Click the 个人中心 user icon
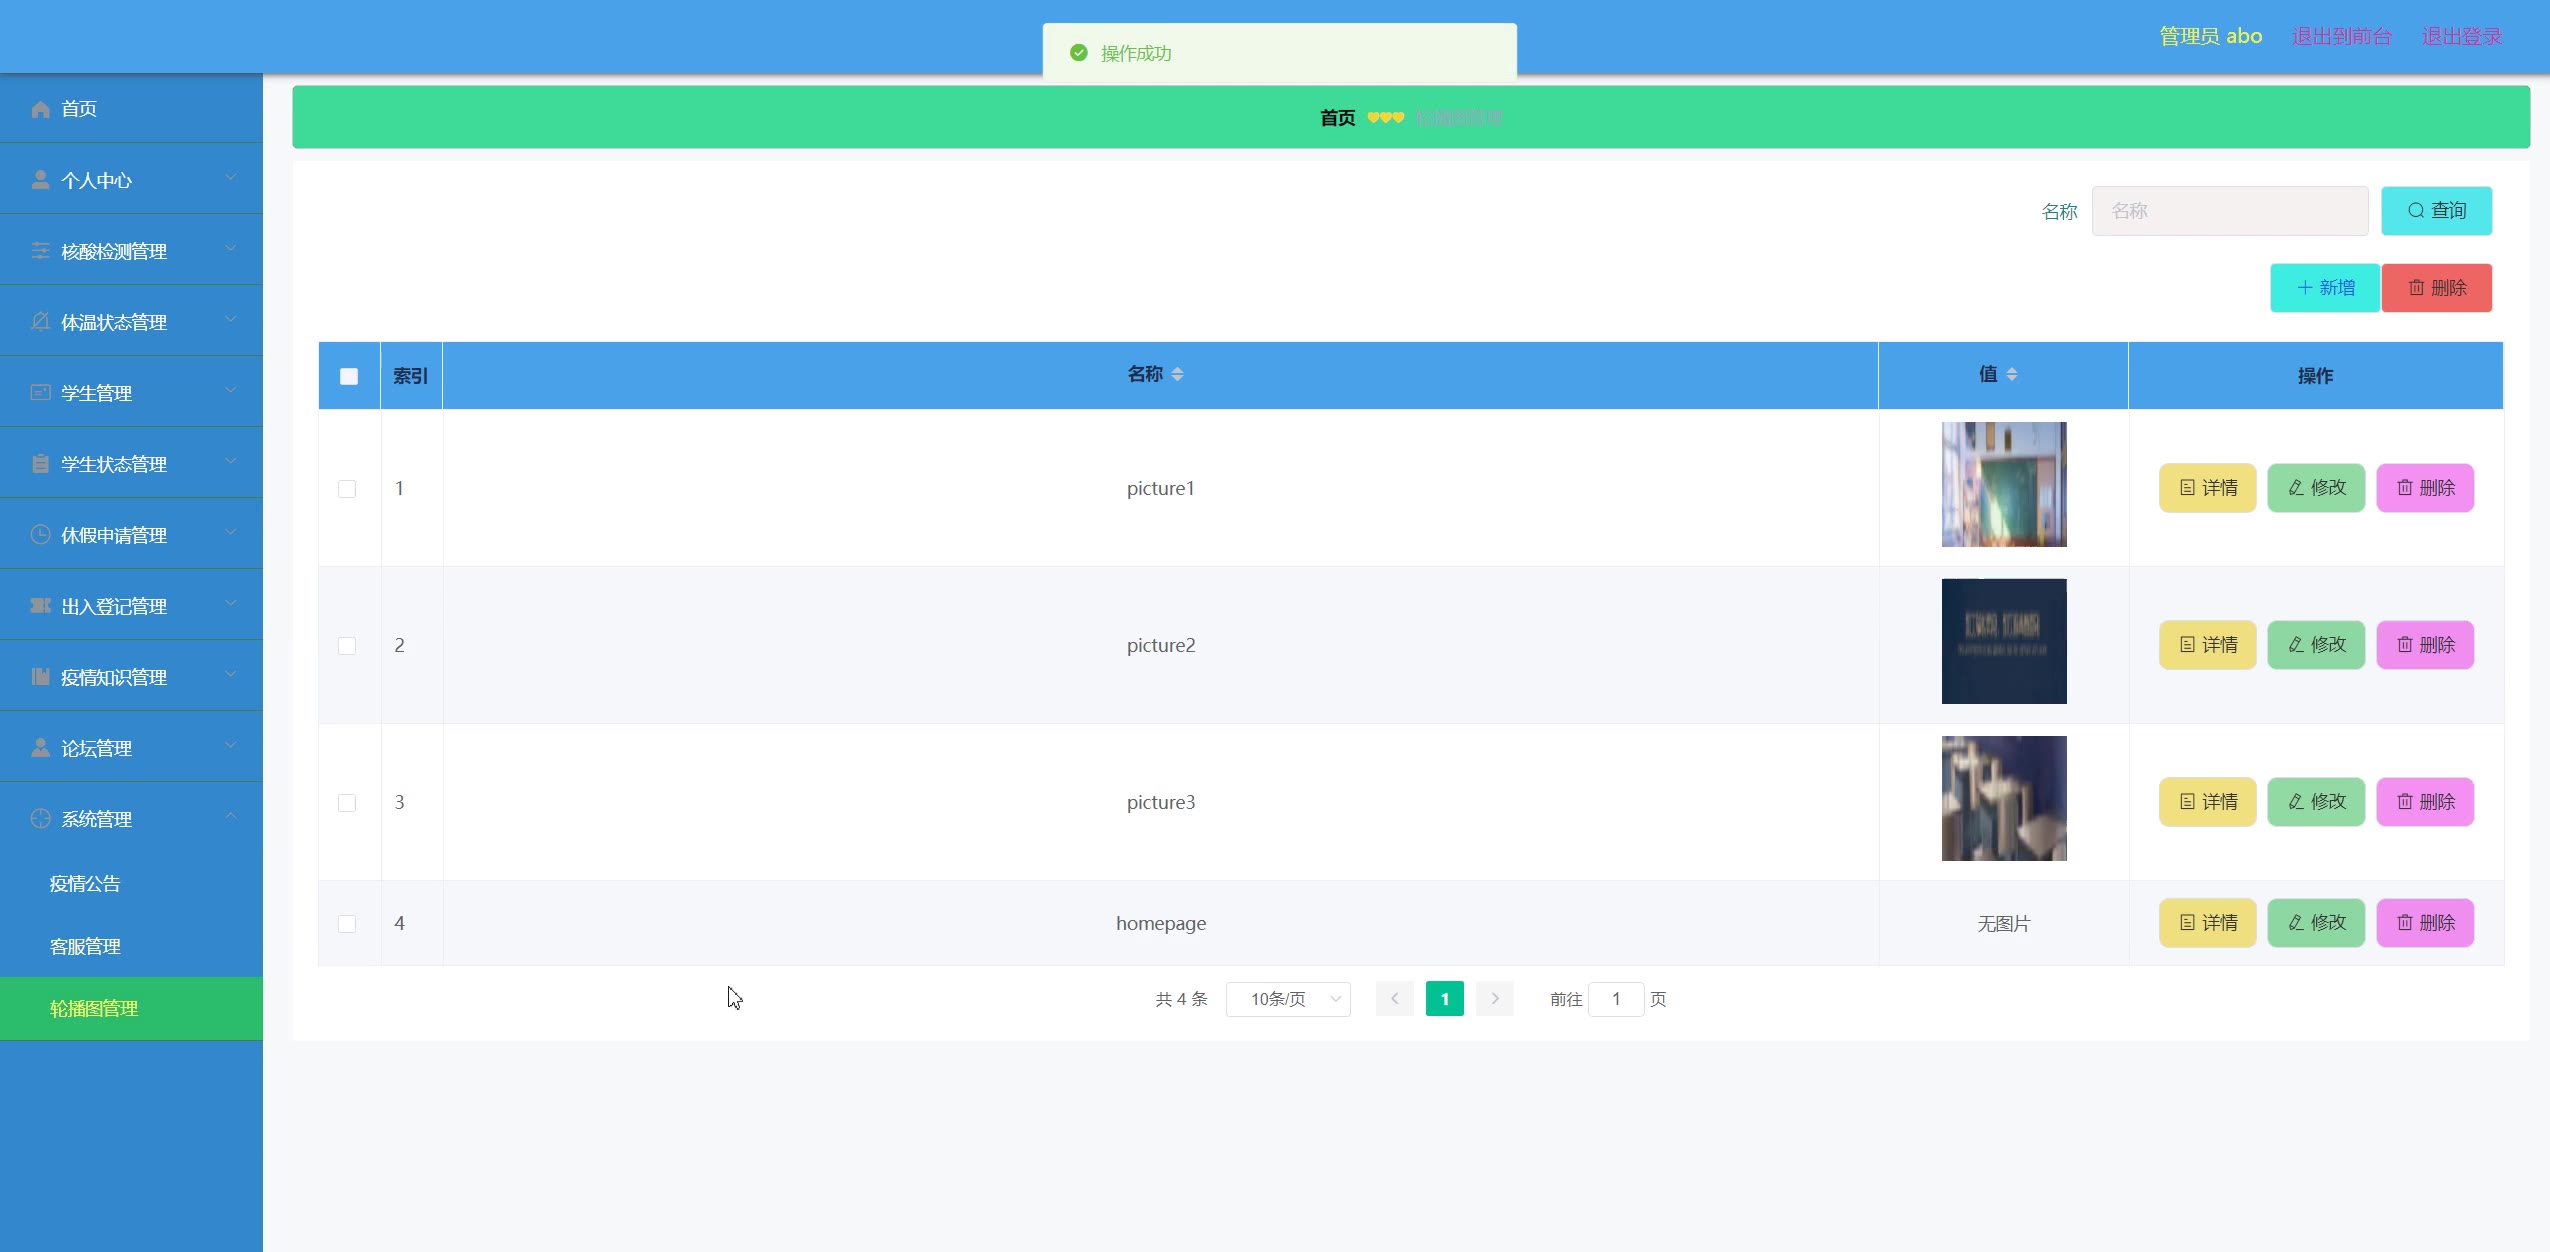 (x=40, y=180)
